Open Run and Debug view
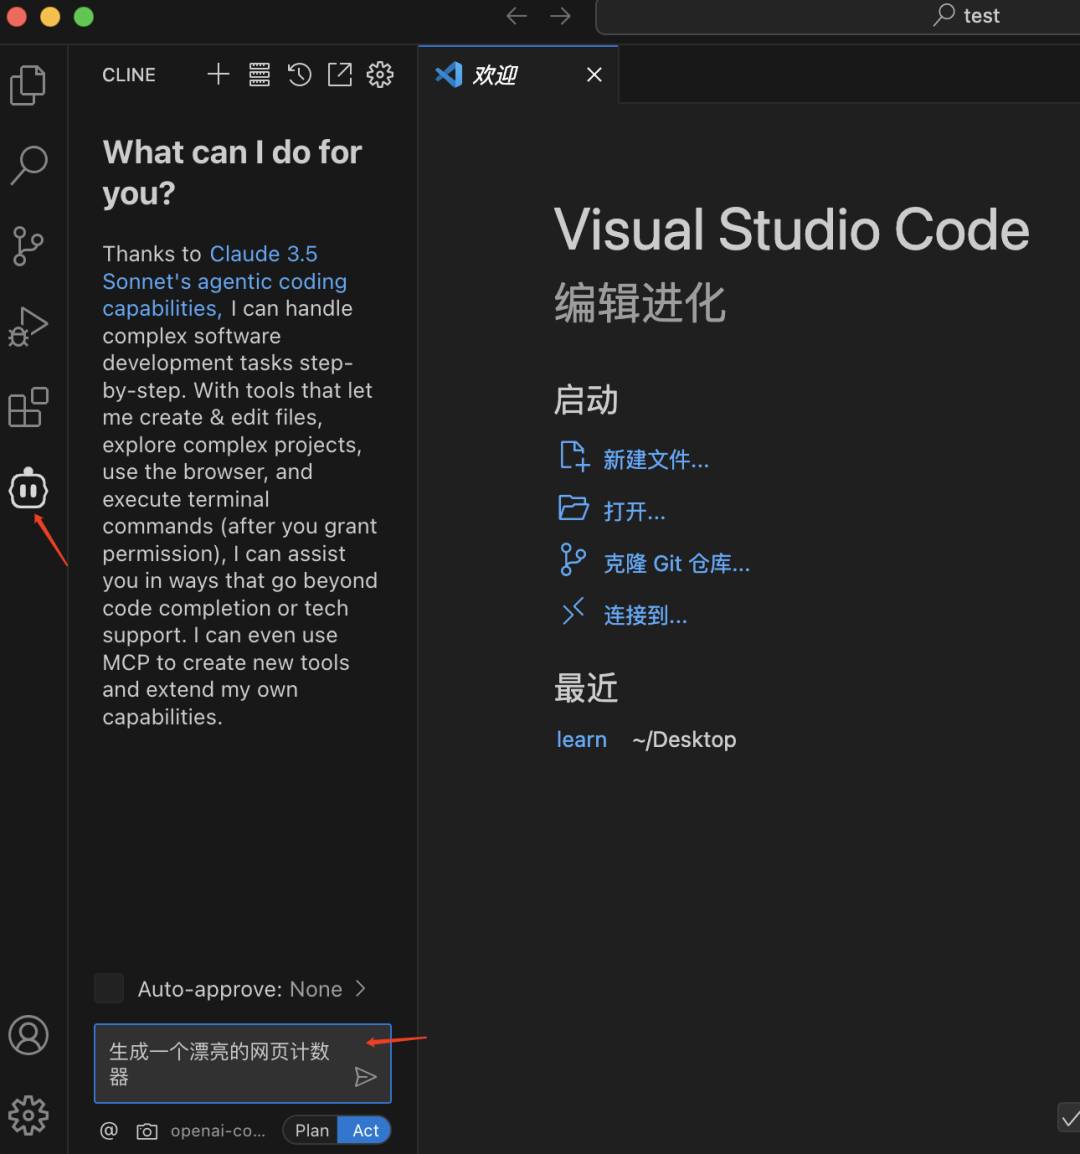Viewport: 1080px width, 1154px height. coord(28,327)
